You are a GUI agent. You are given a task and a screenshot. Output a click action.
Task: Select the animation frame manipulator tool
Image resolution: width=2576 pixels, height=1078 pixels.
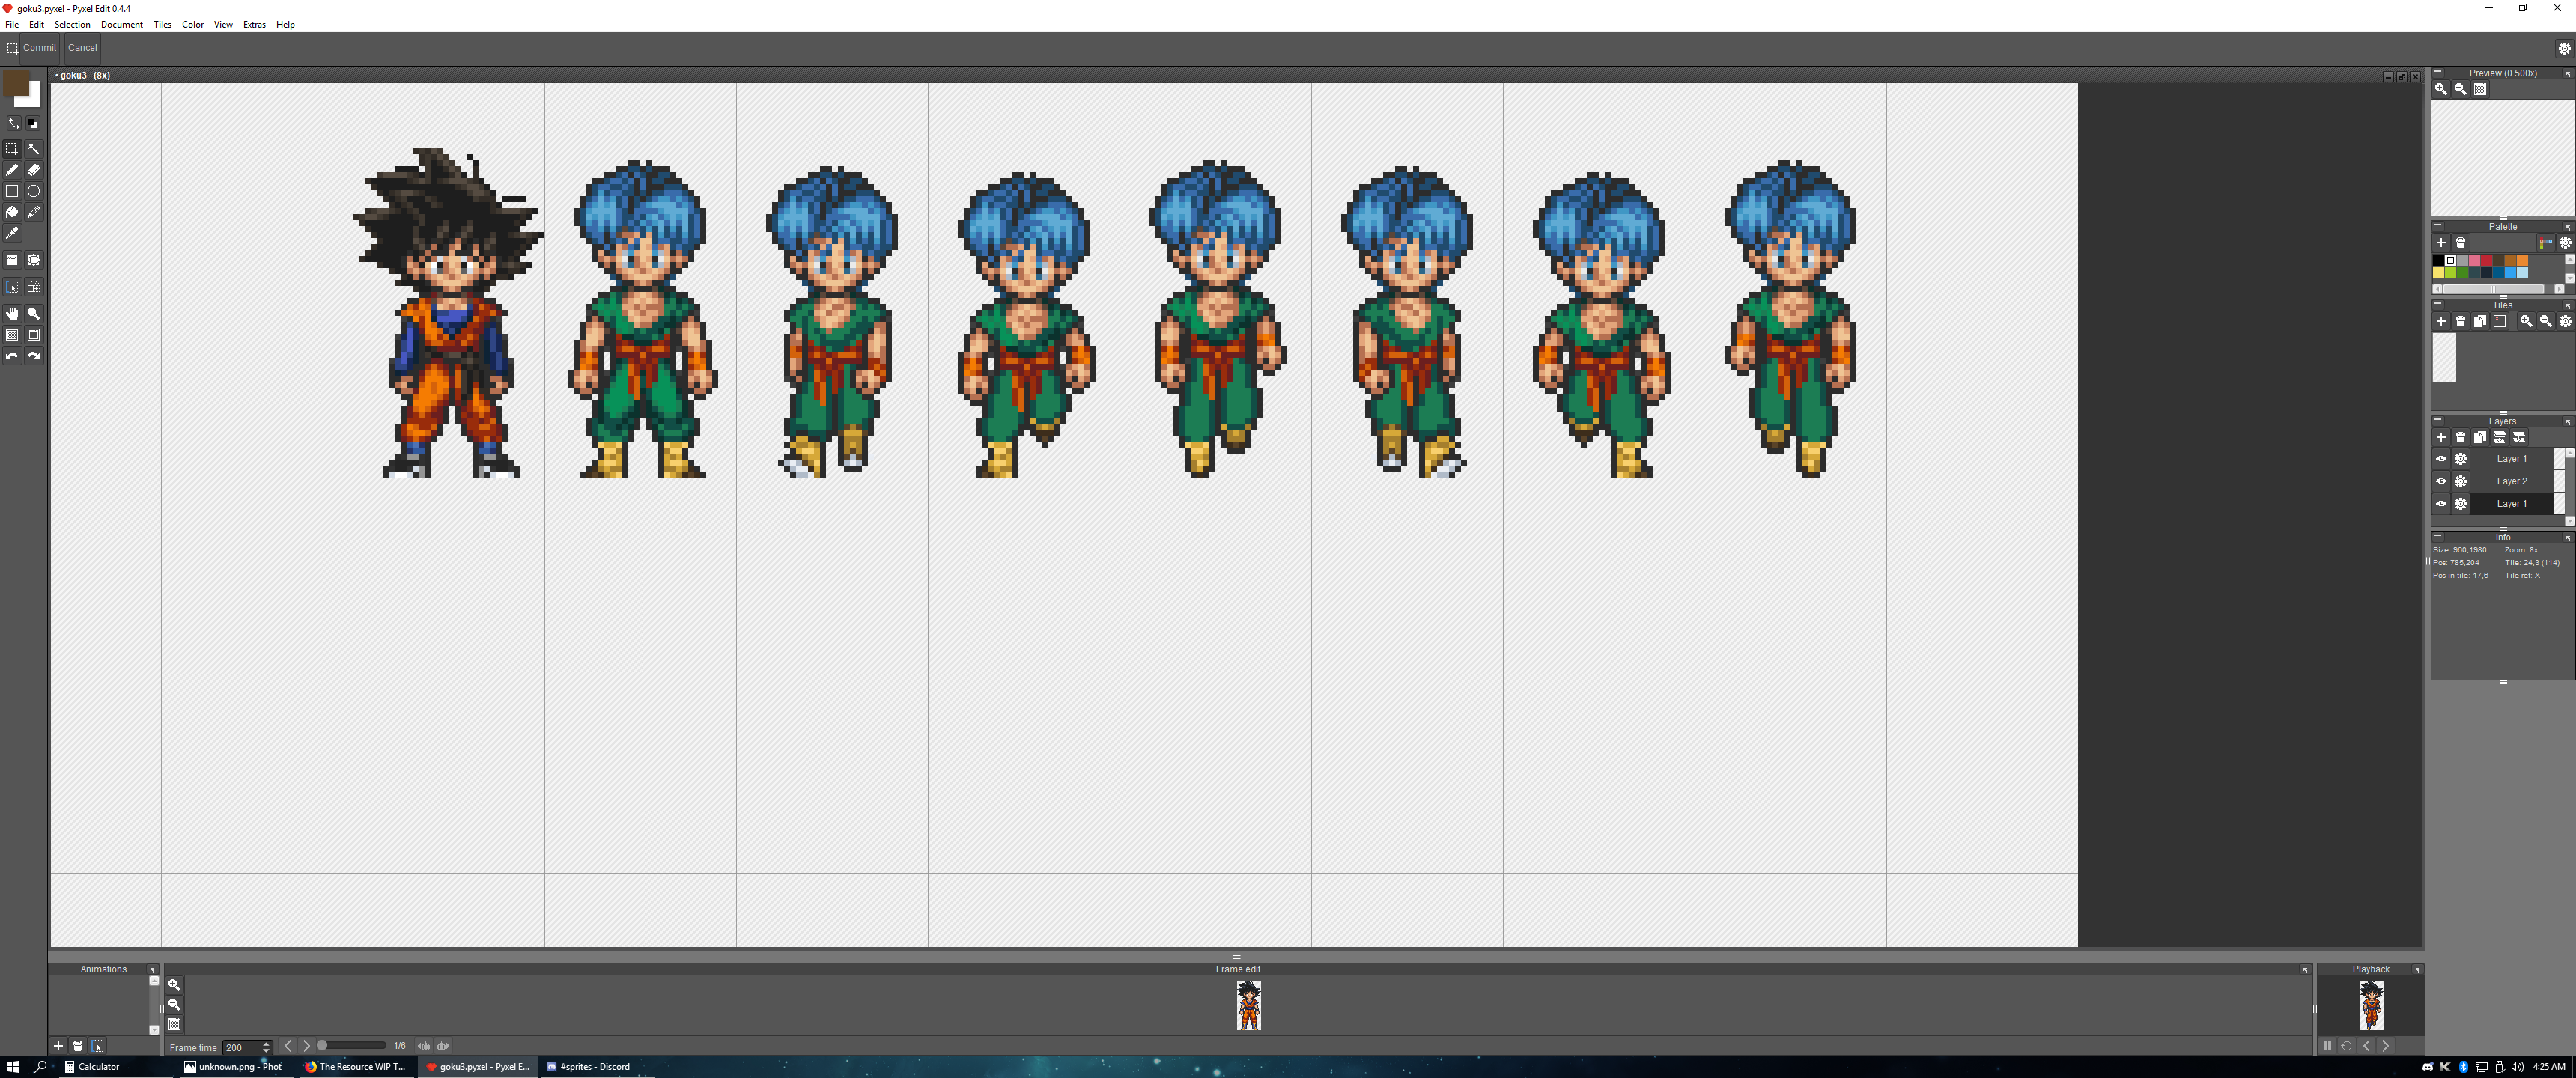34,287
